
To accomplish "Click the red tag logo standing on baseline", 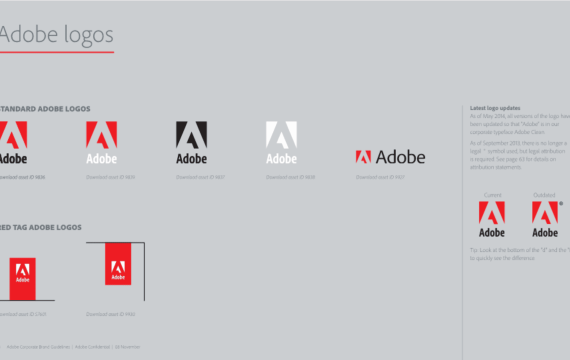I will 23,279.
